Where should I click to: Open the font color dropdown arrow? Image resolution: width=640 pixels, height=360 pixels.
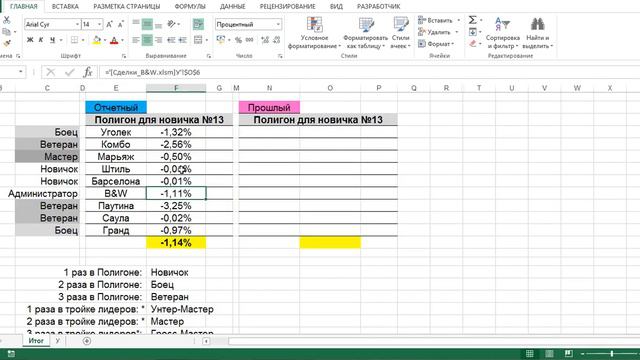[122, 40]
